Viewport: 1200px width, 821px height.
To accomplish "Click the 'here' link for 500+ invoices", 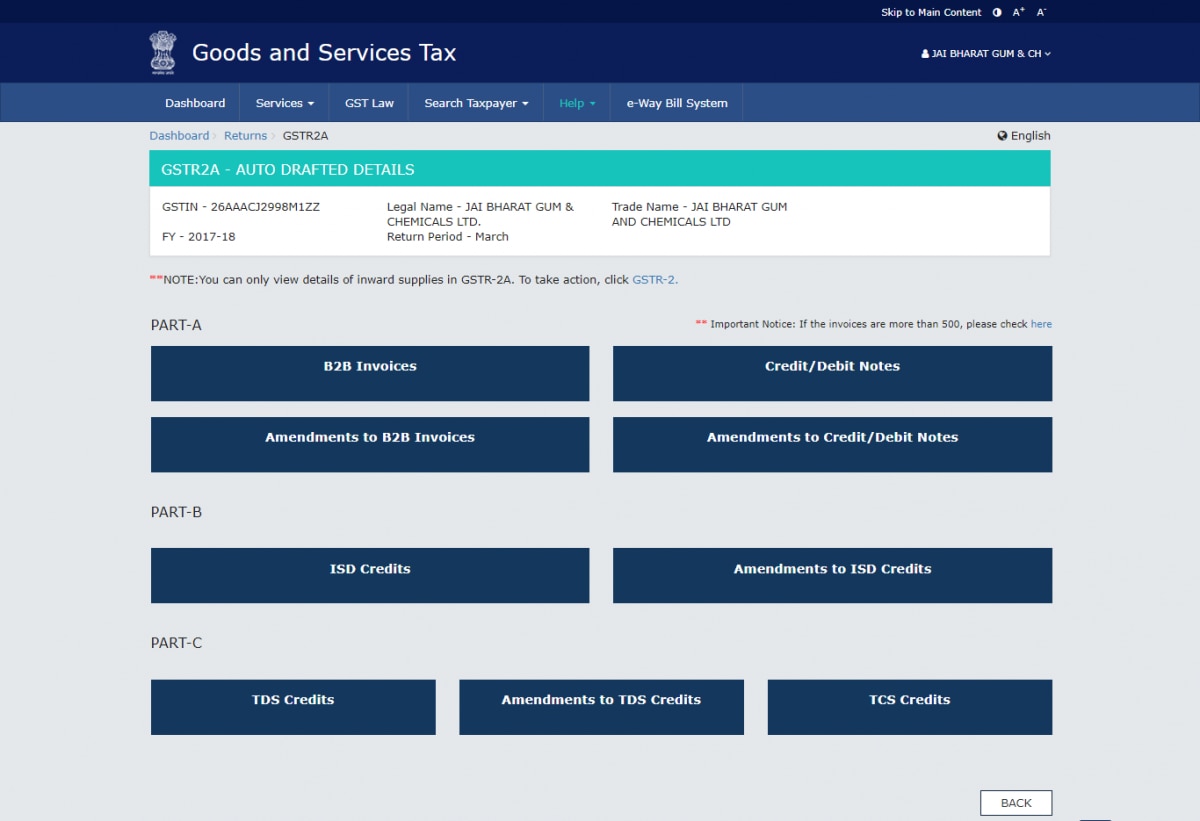I will tap(1041, 324).
